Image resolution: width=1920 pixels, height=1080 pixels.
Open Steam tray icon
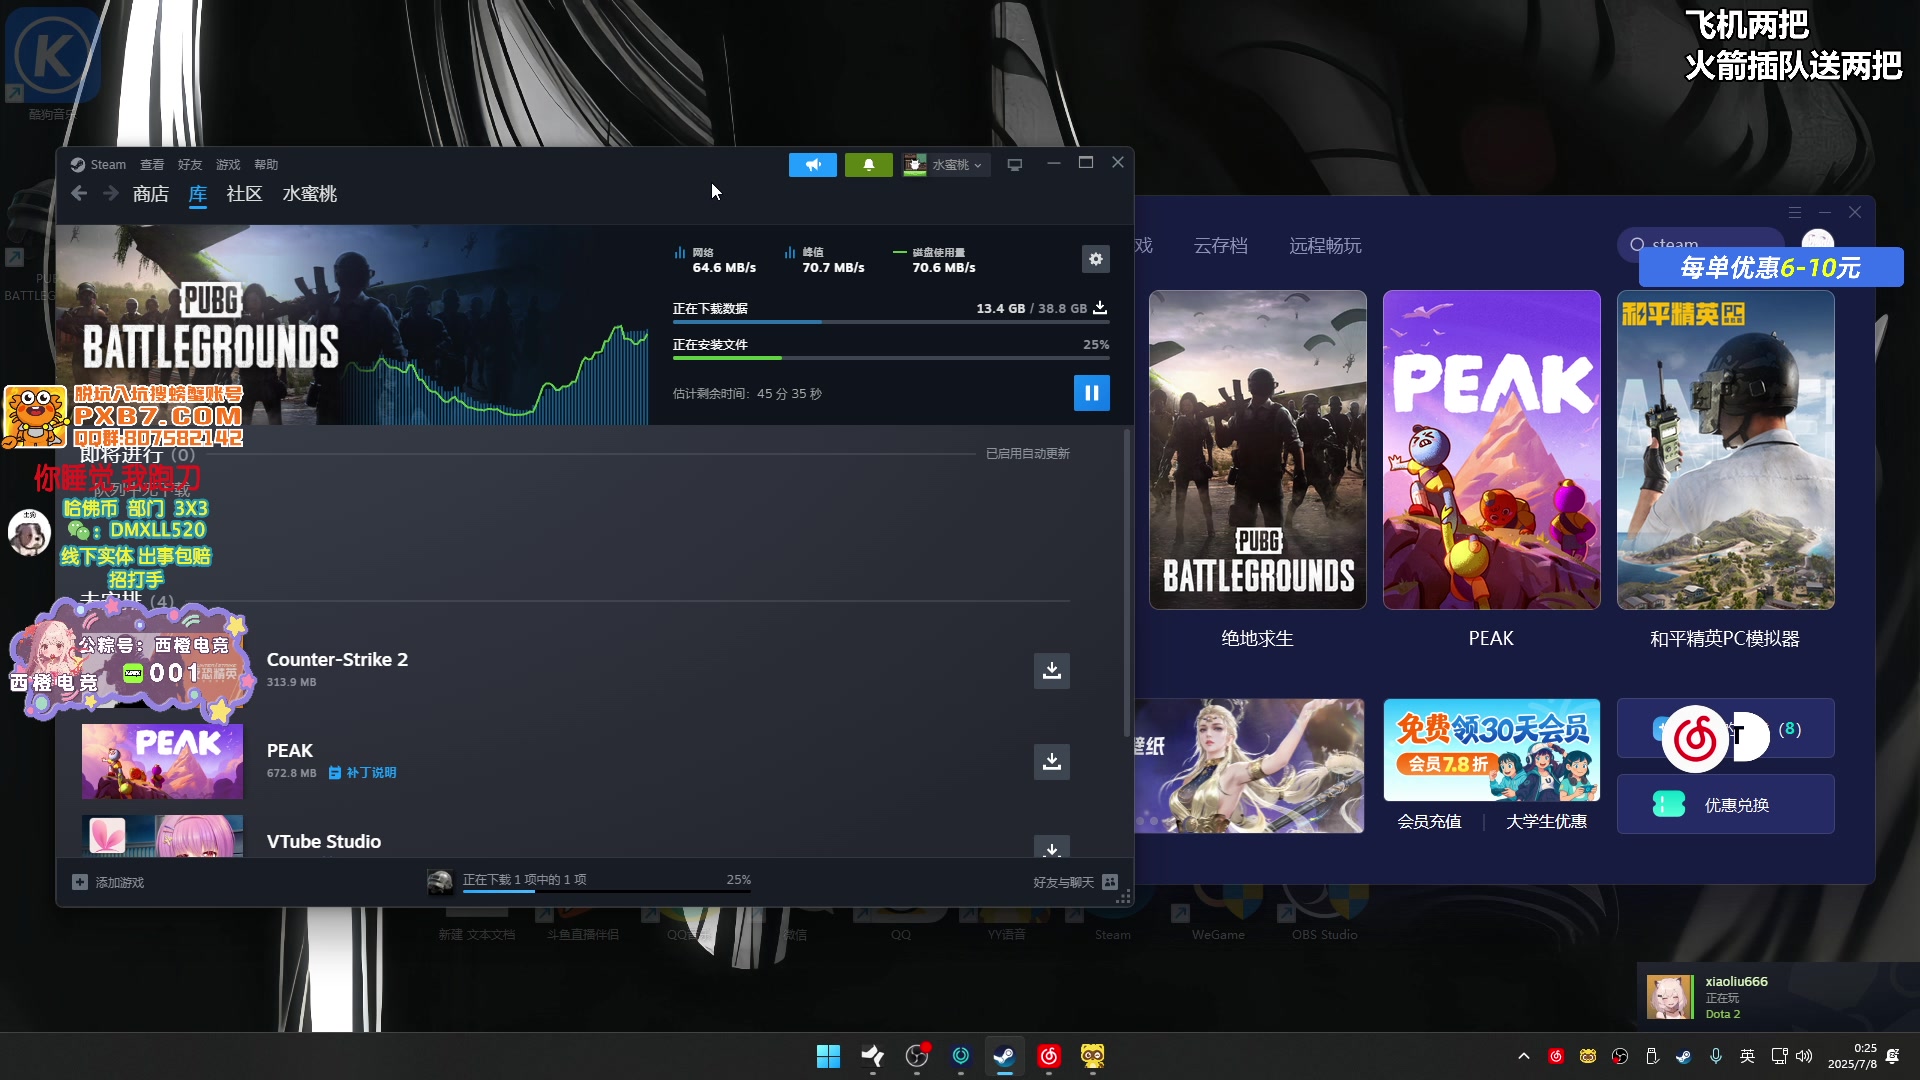click(x=1684, y=1056)
